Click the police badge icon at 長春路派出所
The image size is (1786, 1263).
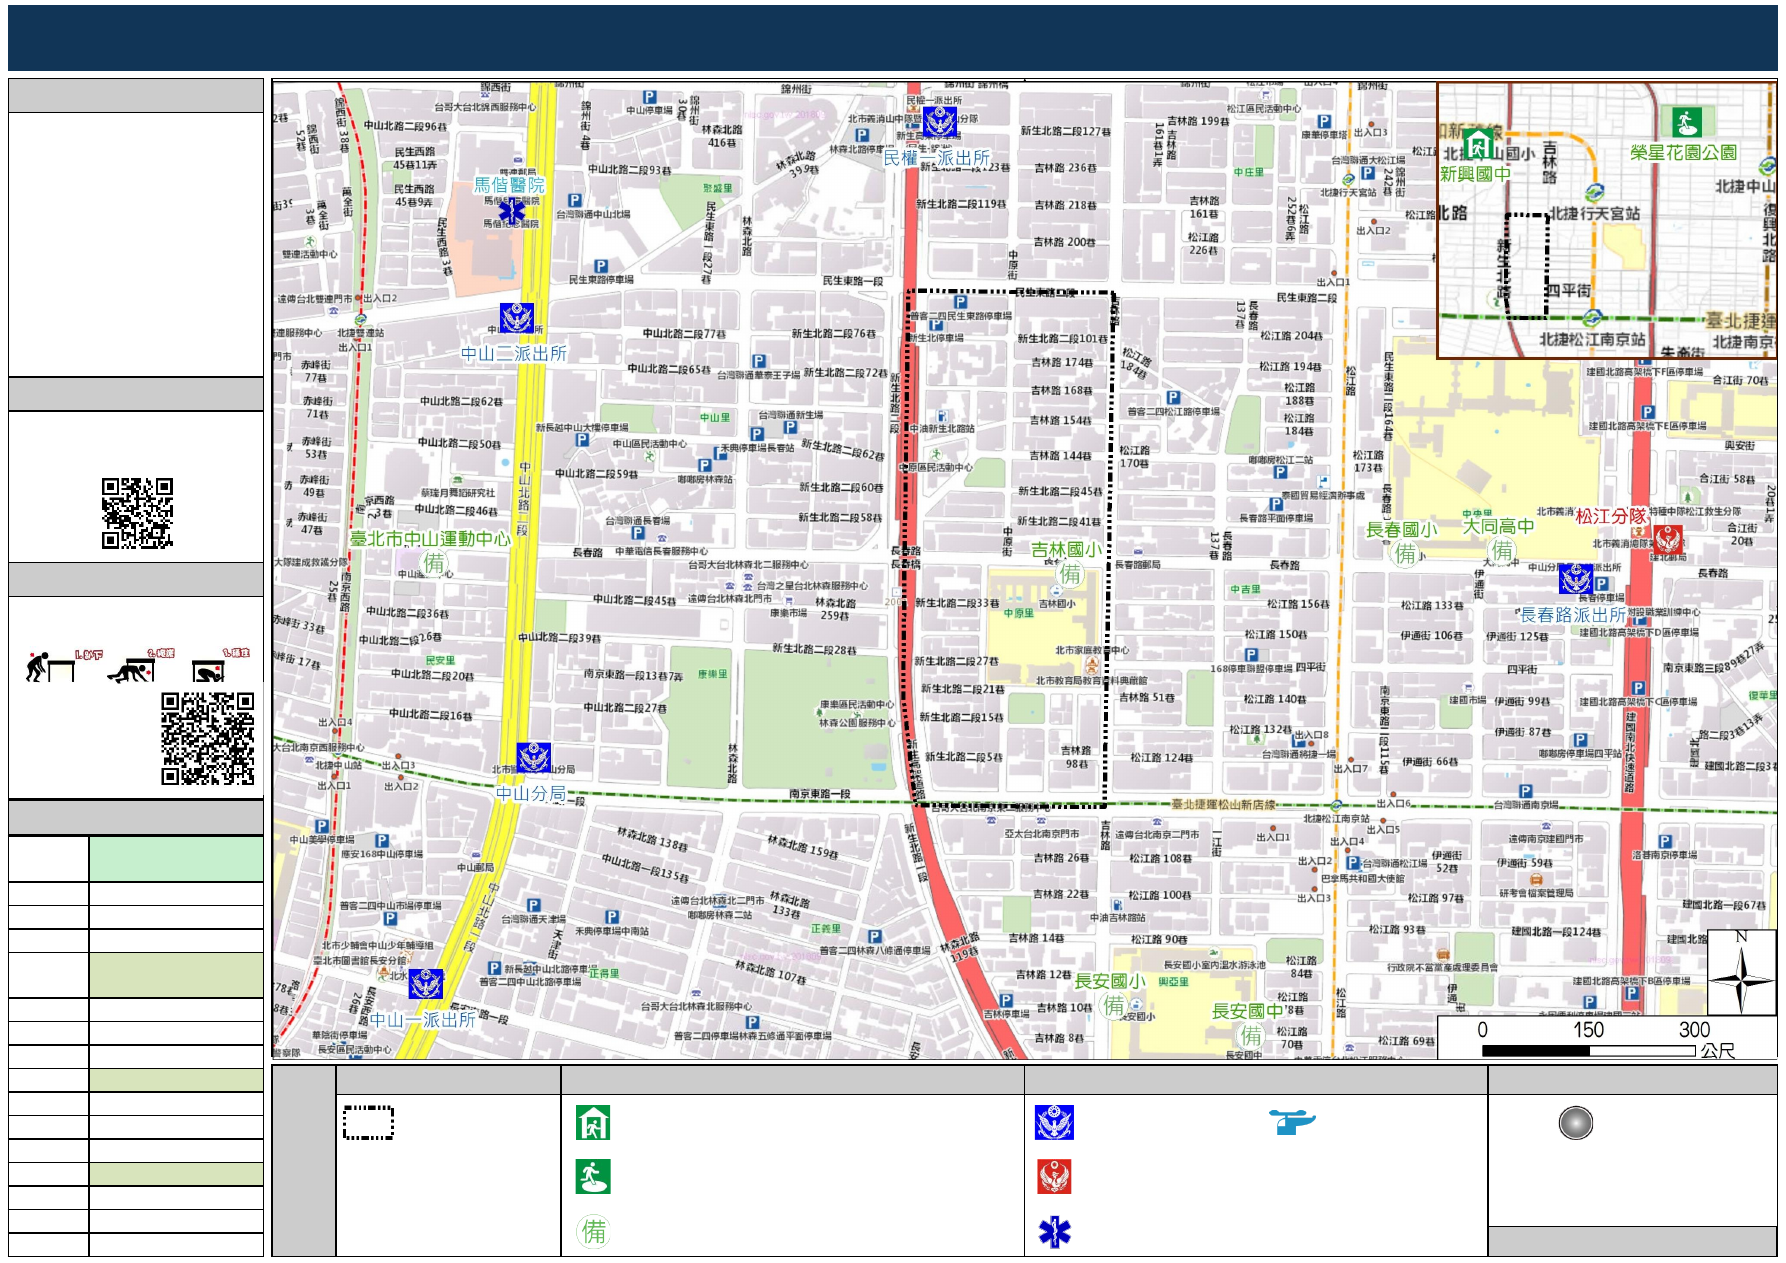click(x=1576, y=579)
